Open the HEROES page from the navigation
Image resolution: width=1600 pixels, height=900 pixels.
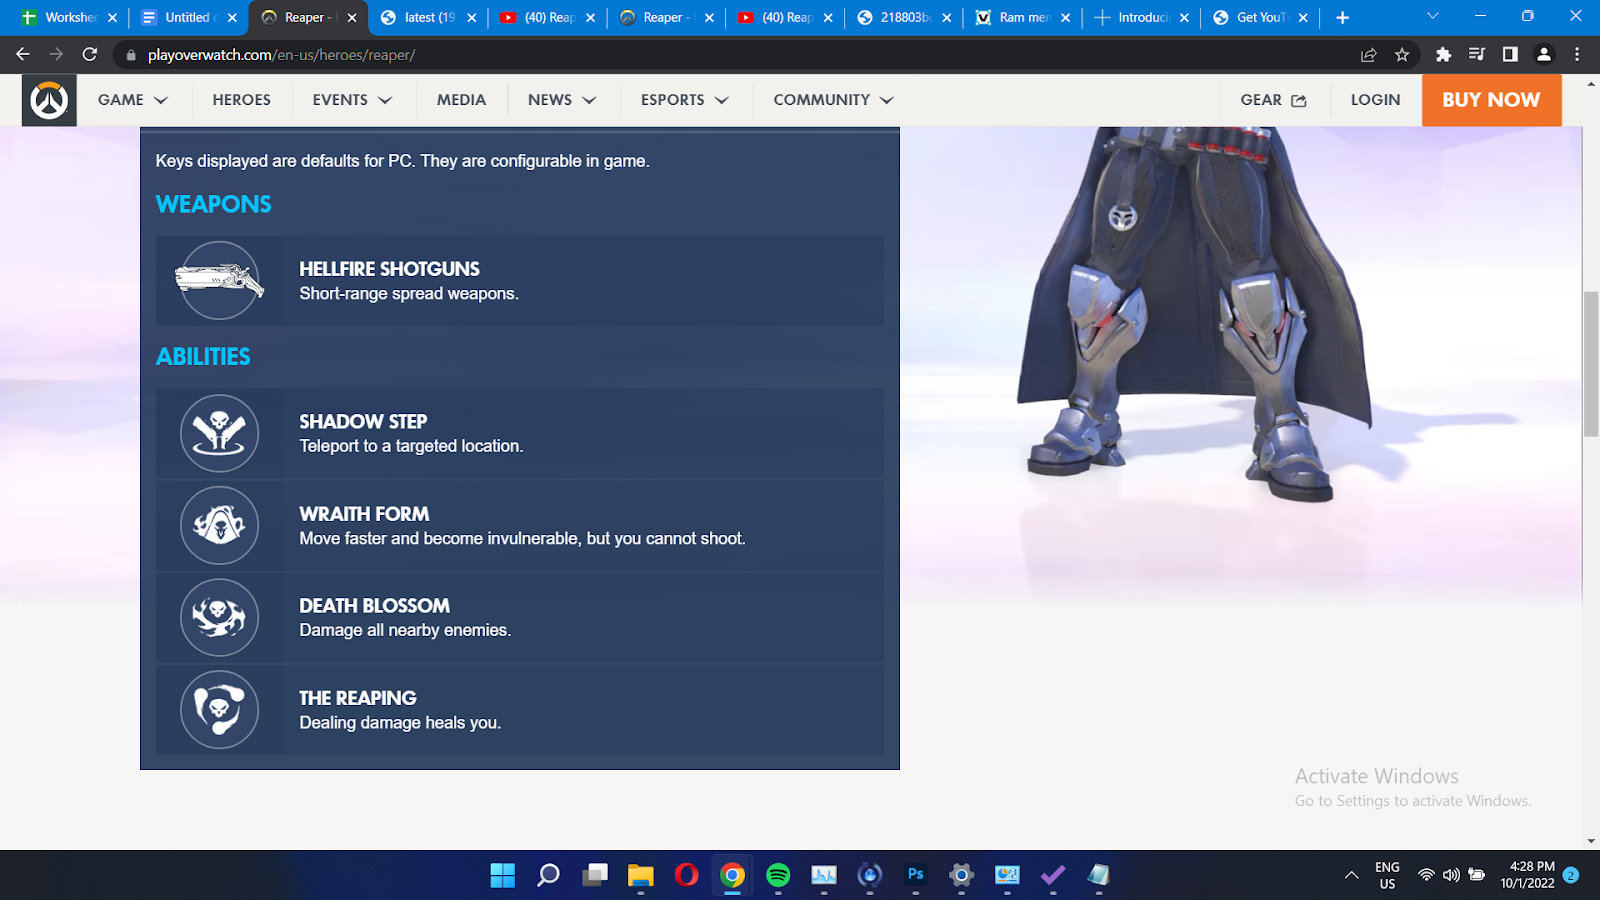click(x=242, y=100)
